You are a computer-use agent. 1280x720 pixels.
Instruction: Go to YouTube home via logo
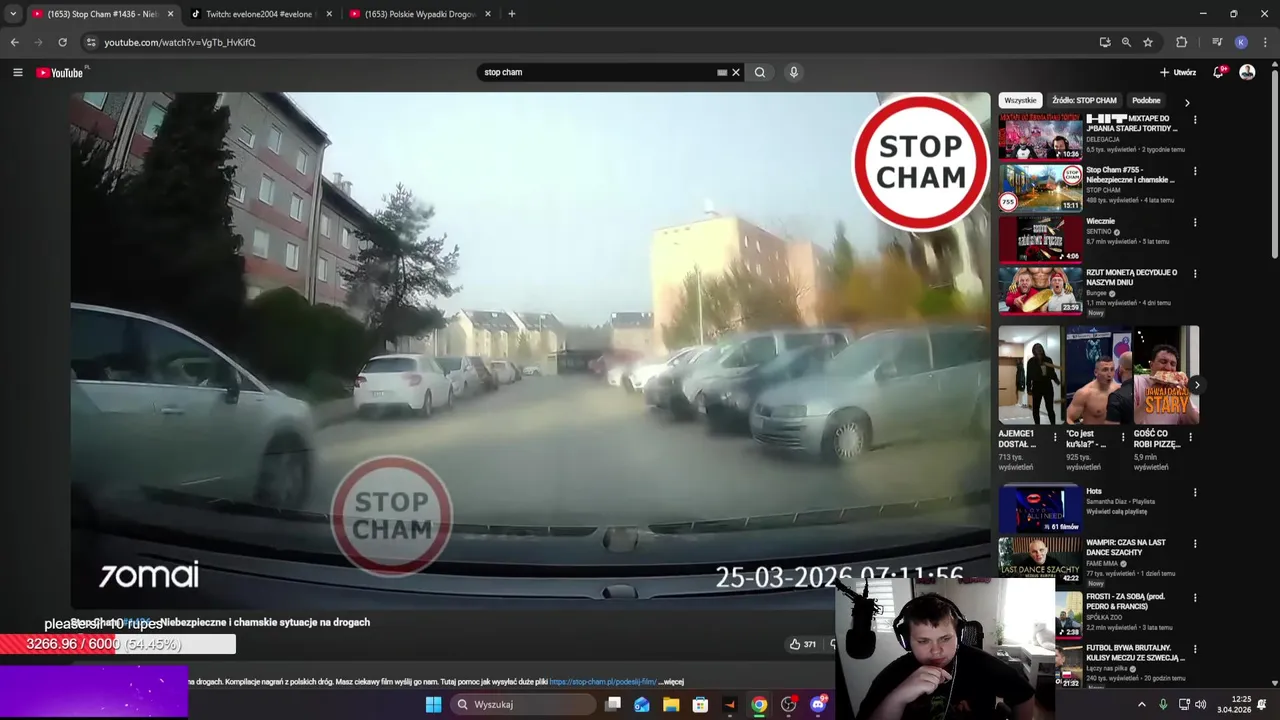(62, 72)
